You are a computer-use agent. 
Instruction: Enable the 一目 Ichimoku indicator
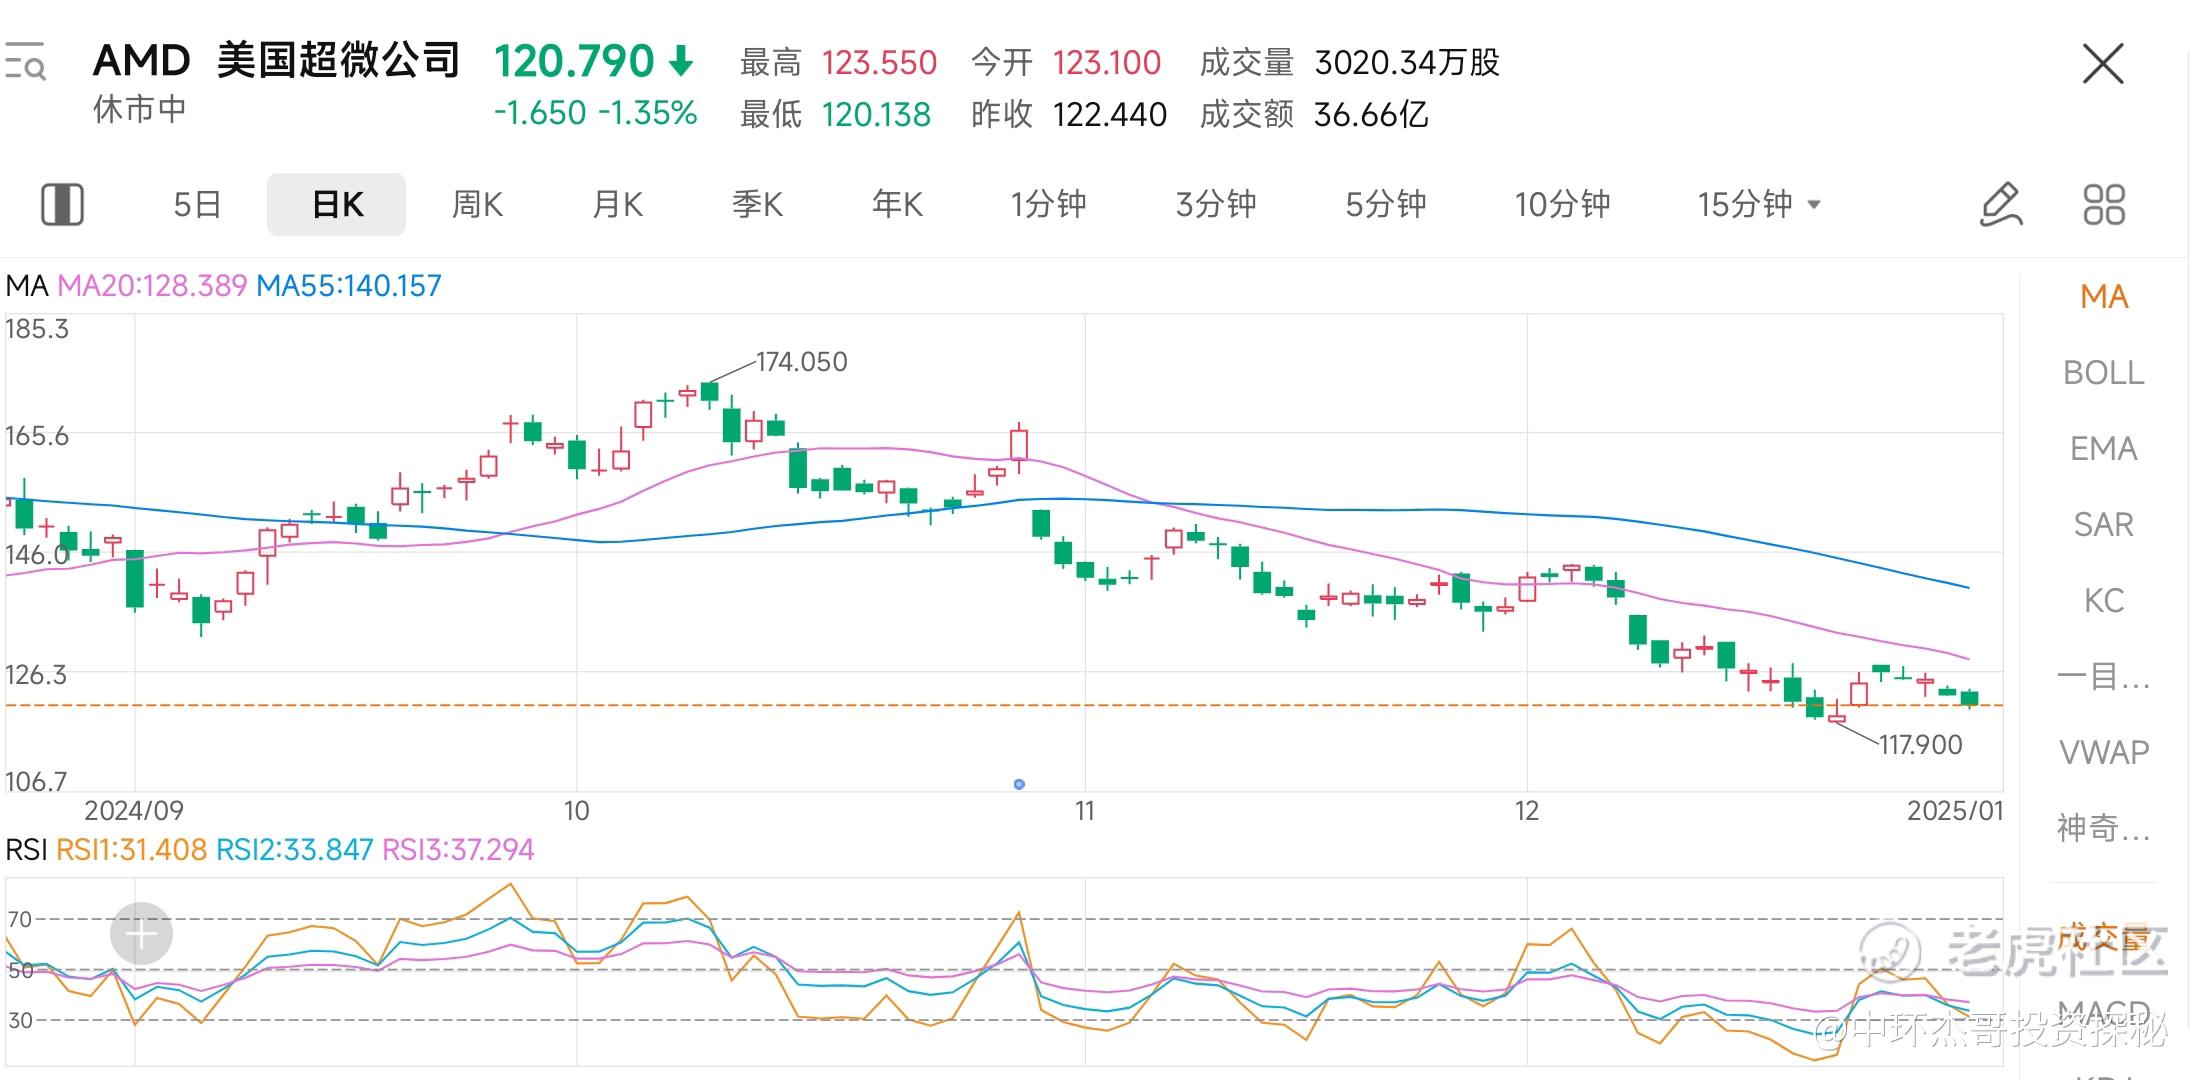click(2104, 677)
